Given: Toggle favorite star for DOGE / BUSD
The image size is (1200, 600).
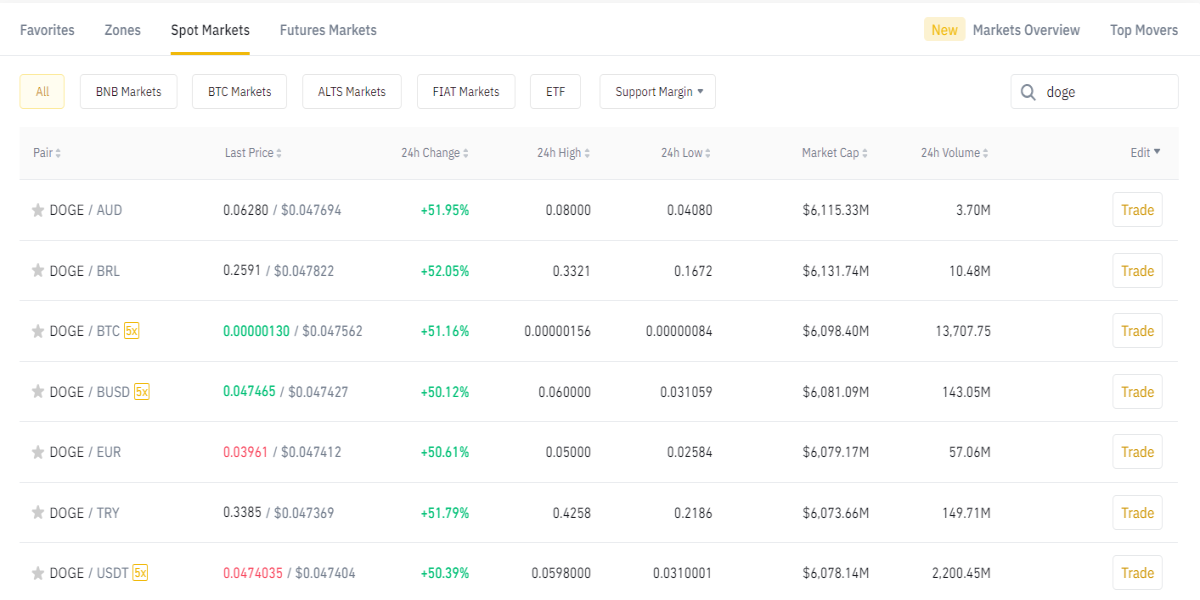Looking at the screenshot, I should coord(38,392).
